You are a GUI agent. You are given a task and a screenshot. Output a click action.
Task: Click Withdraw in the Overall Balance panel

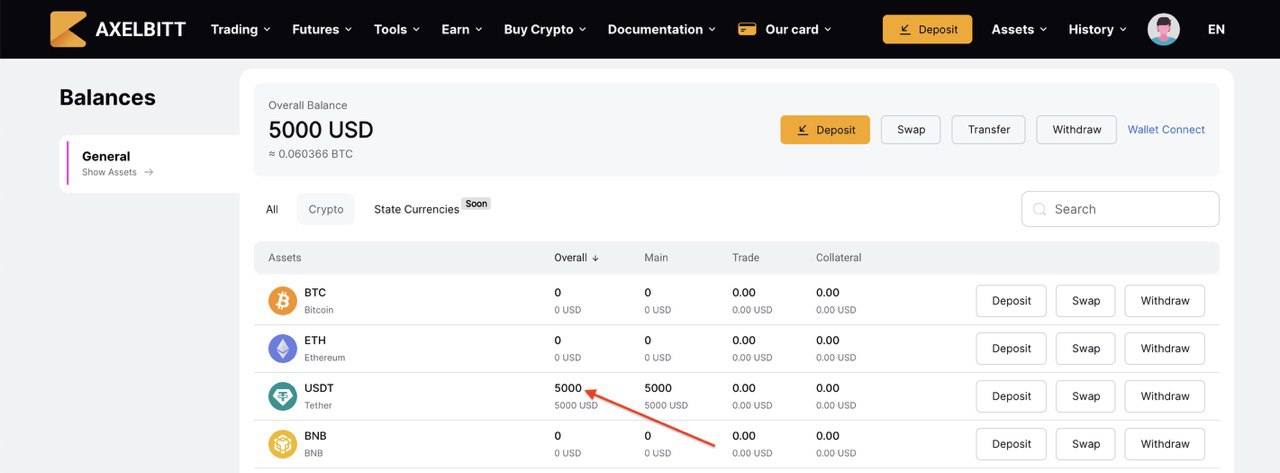click(1077, 130)
